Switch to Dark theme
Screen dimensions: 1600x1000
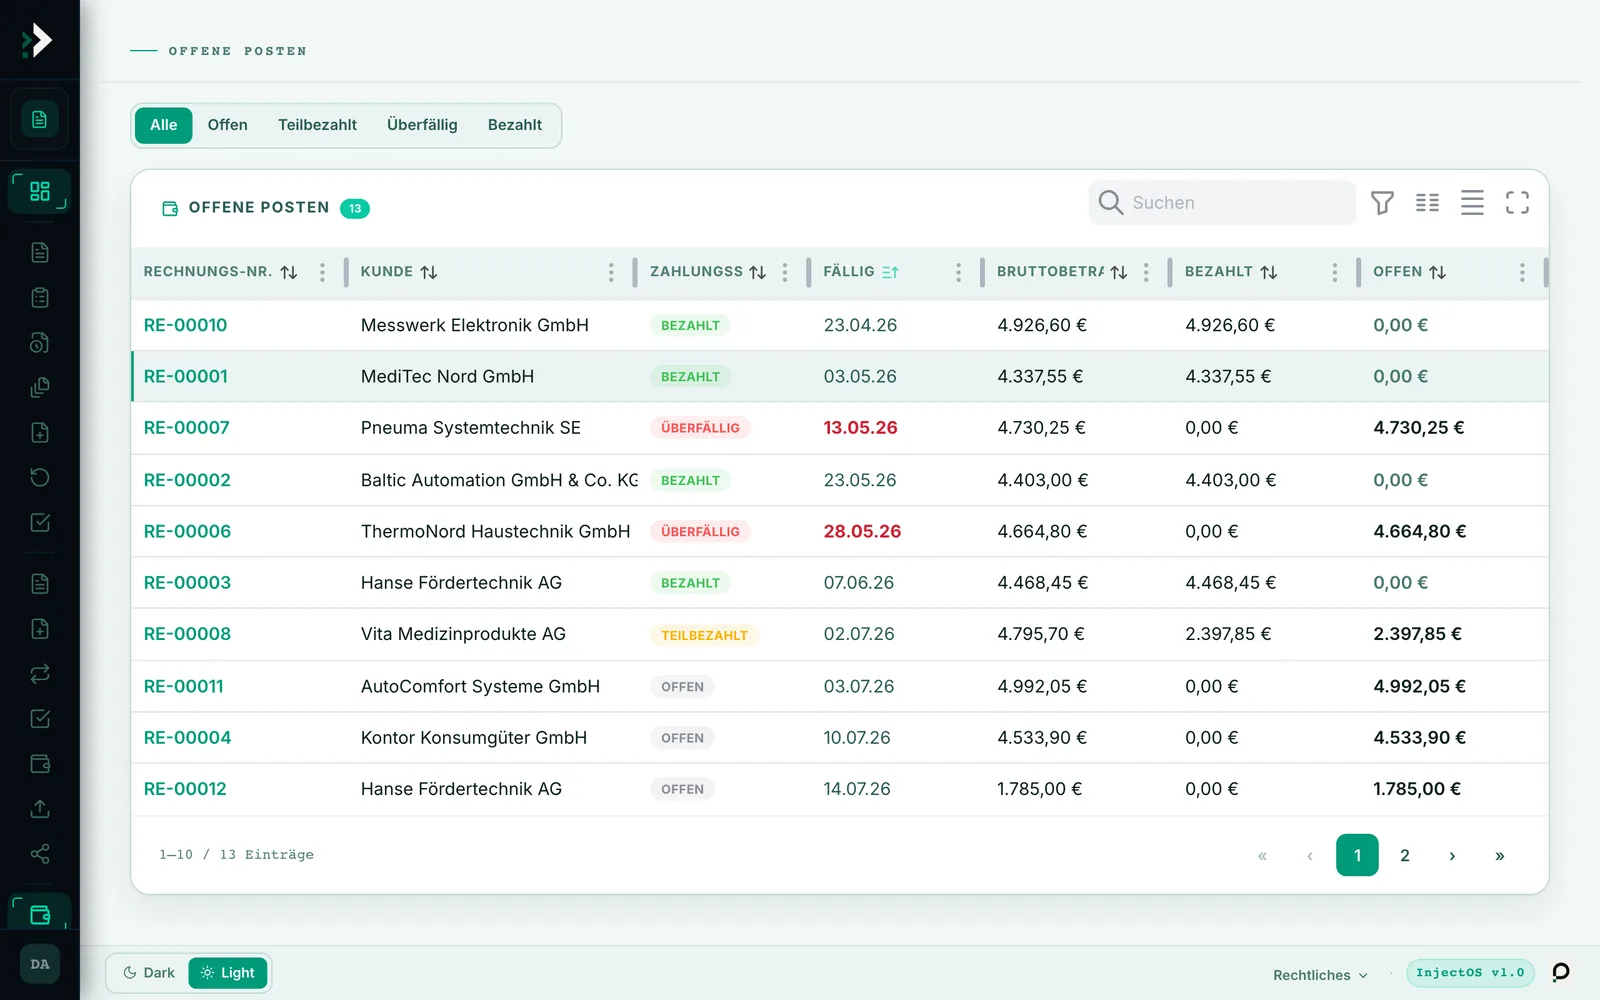148,973
